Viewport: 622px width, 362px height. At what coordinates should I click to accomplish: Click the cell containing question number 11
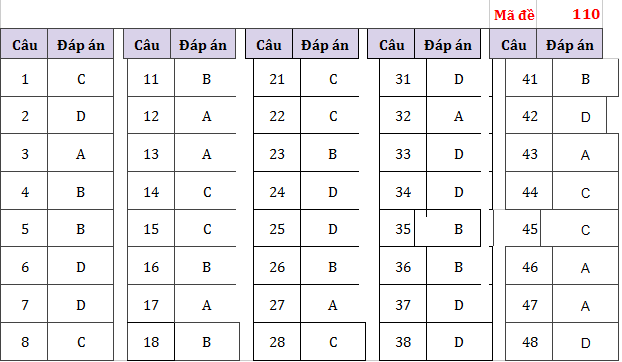151,78
